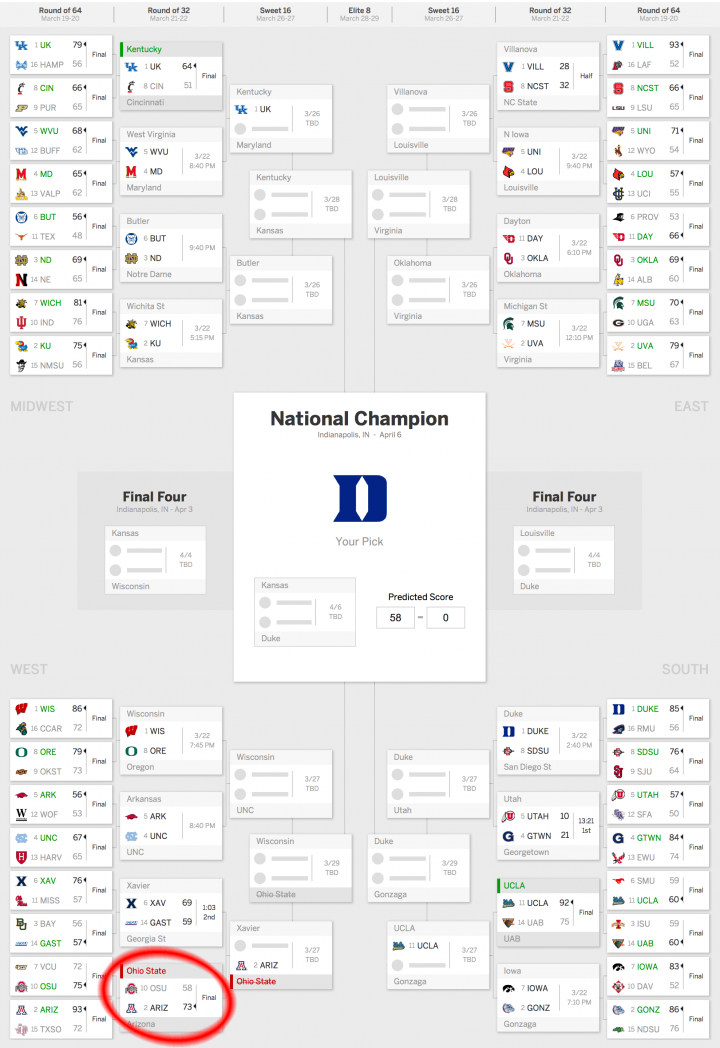The width and height of the screenshot is (720, 1048).
Task: Click the predicted score field showing 0
Action: pyautogui.click(x=445, y=618)
